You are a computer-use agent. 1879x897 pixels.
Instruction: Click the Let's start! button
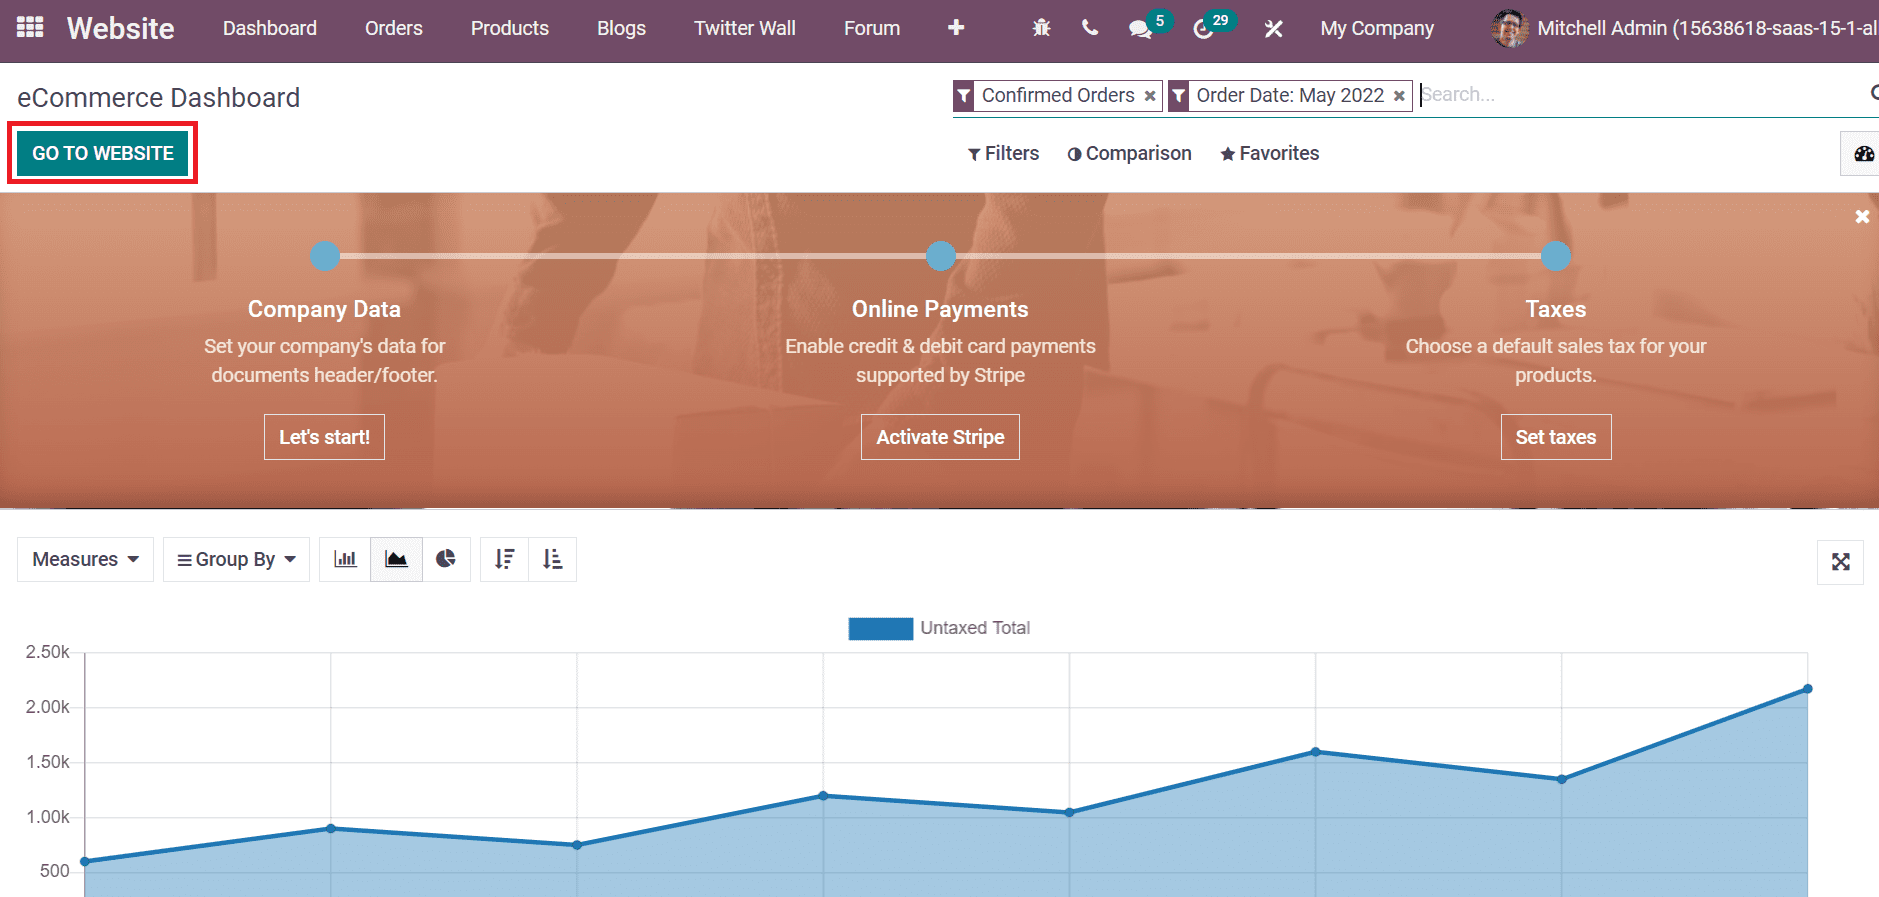324,437
